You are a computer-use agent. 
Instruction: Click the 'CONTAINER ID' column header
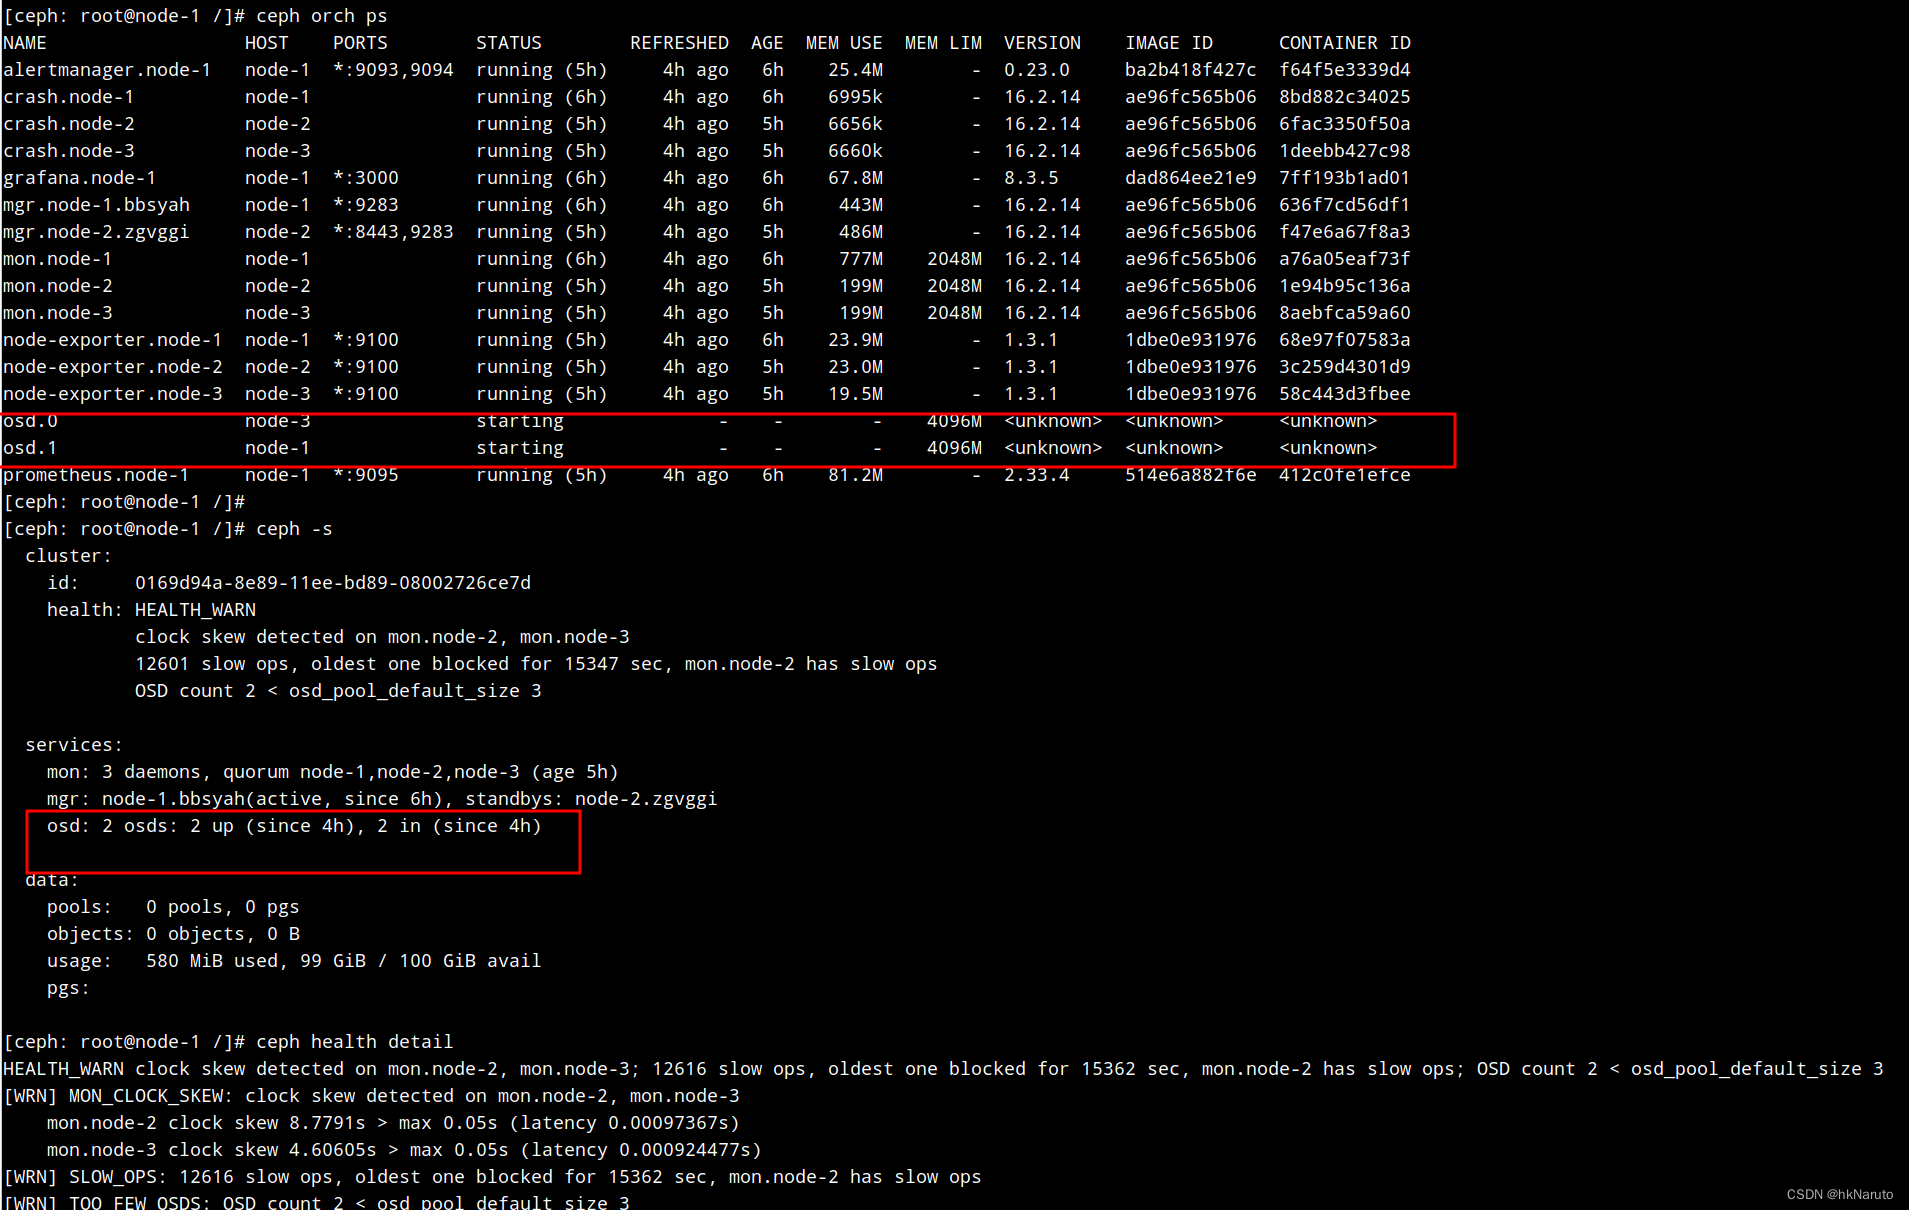click(x=1345, y=43)
